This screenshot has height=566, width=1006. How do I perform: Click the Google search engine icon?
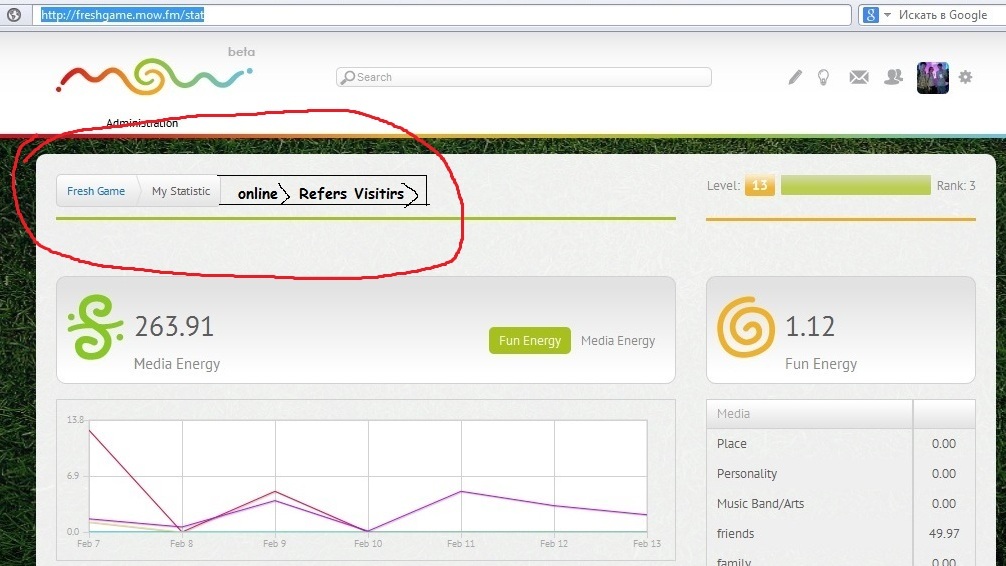coord(871,15)
